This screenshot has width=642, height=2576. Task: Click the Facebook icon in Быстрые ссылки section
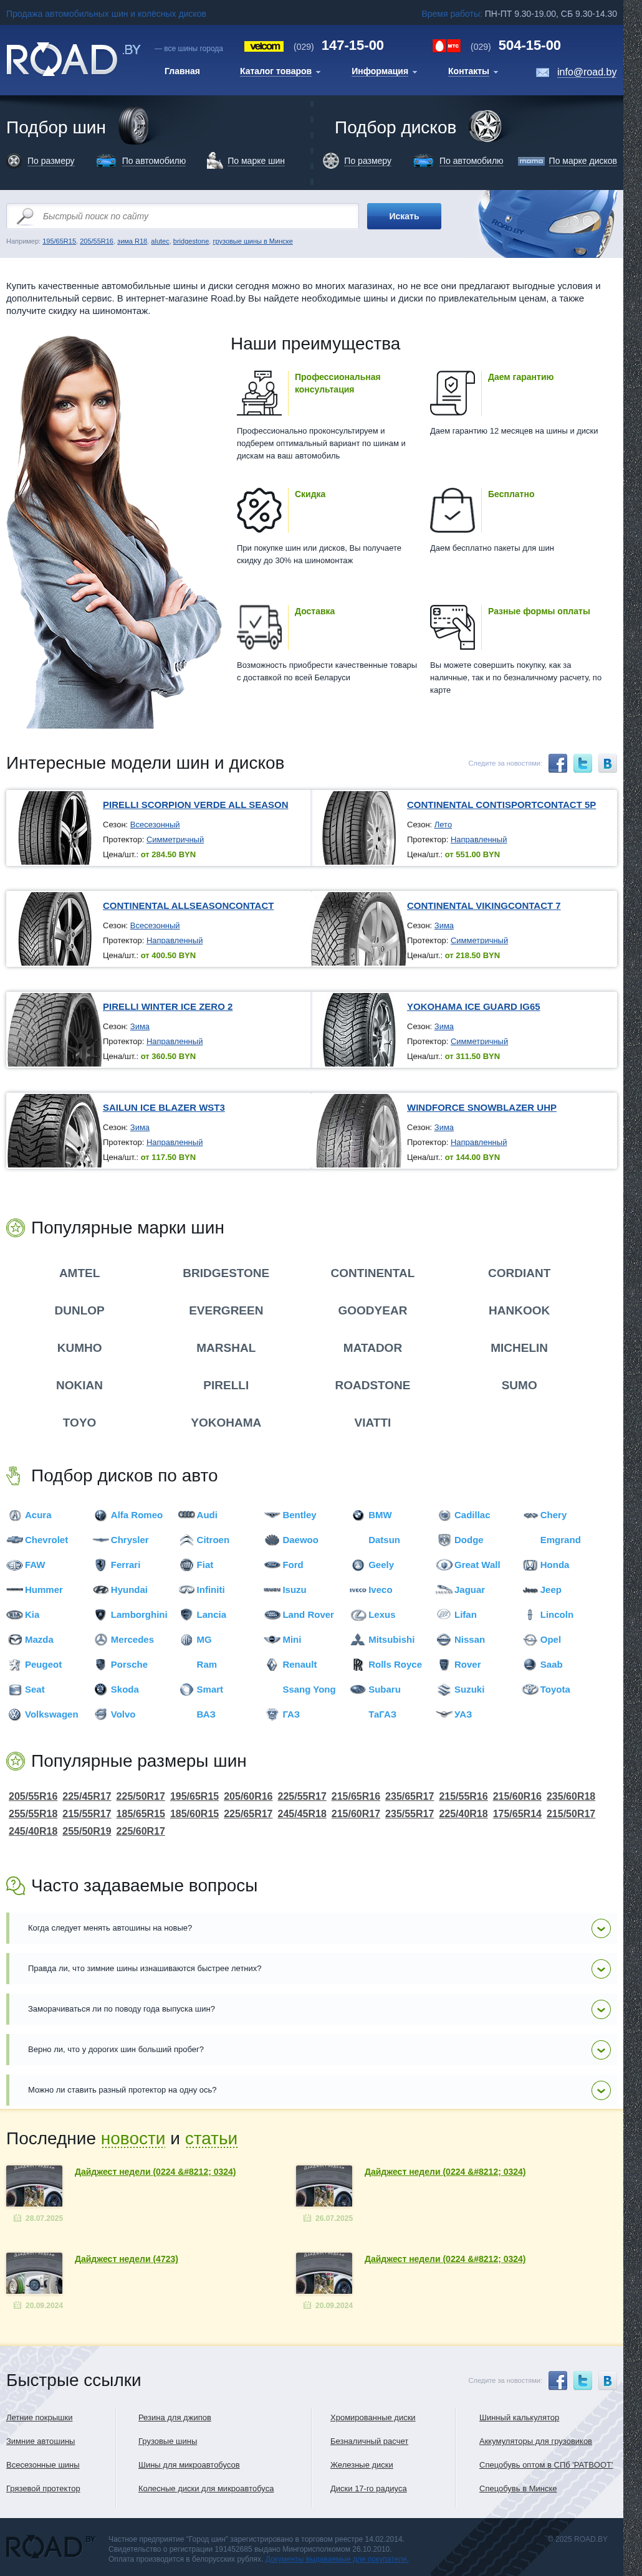(x=558, y=2380)
